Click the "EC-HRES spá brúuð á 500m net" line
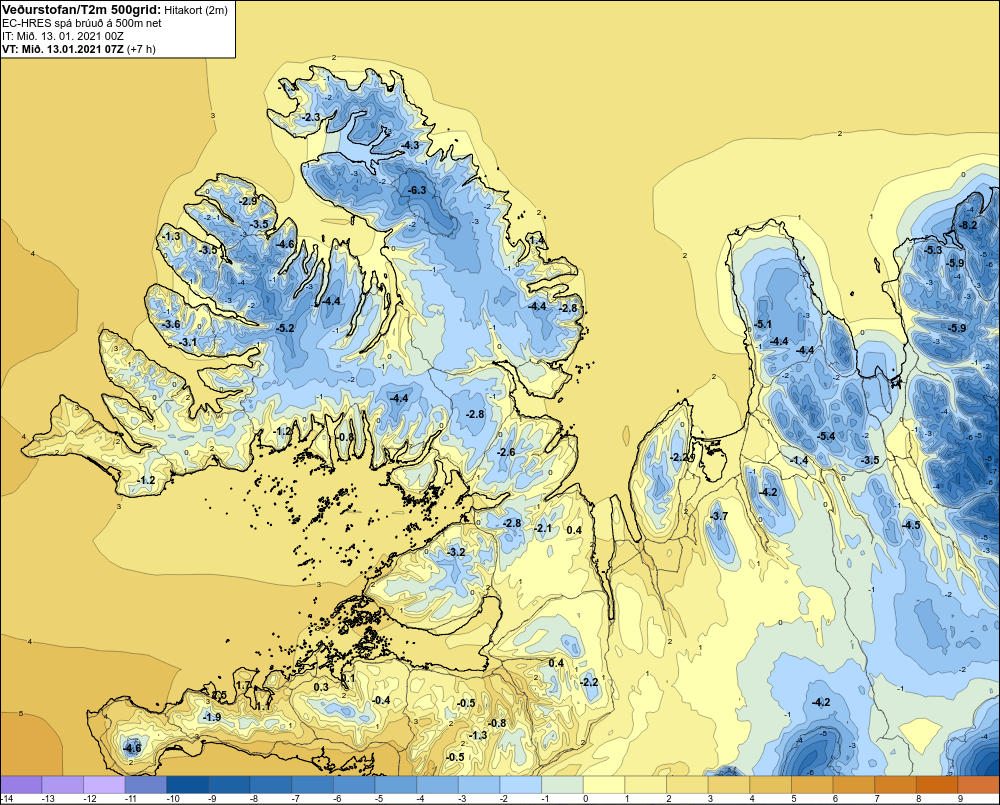The image size is (1000, 805). pos(82,23)
